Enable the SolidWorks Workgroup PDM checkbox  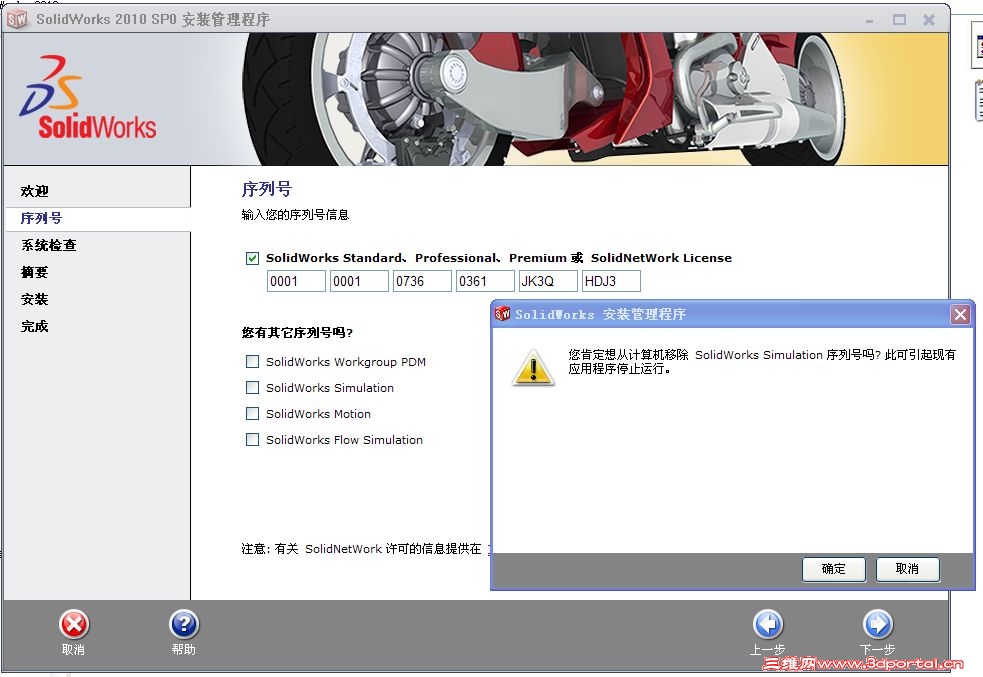coord(252,362)
